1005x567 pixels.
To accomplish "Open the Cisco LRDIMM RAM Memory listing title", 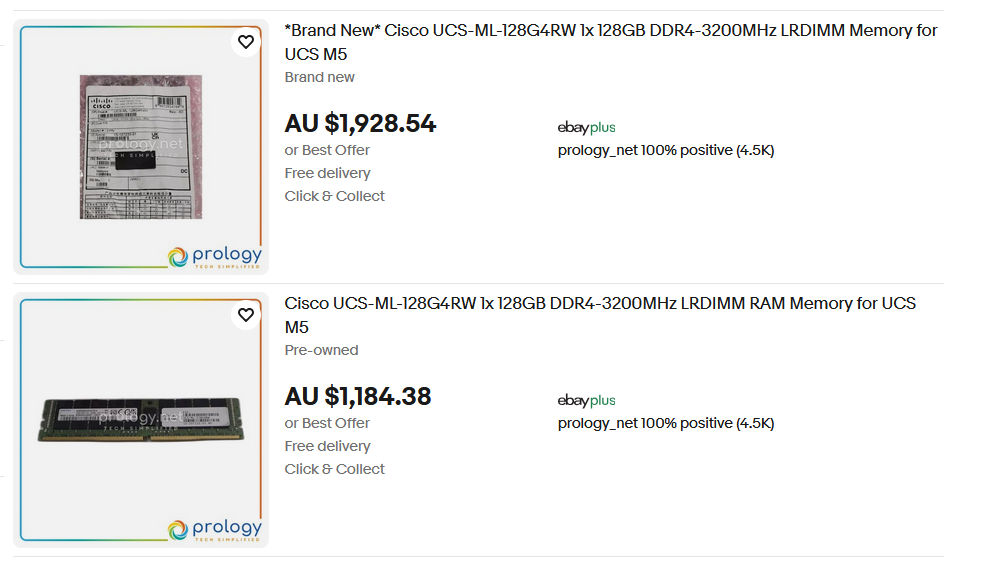I will point(600,315).
